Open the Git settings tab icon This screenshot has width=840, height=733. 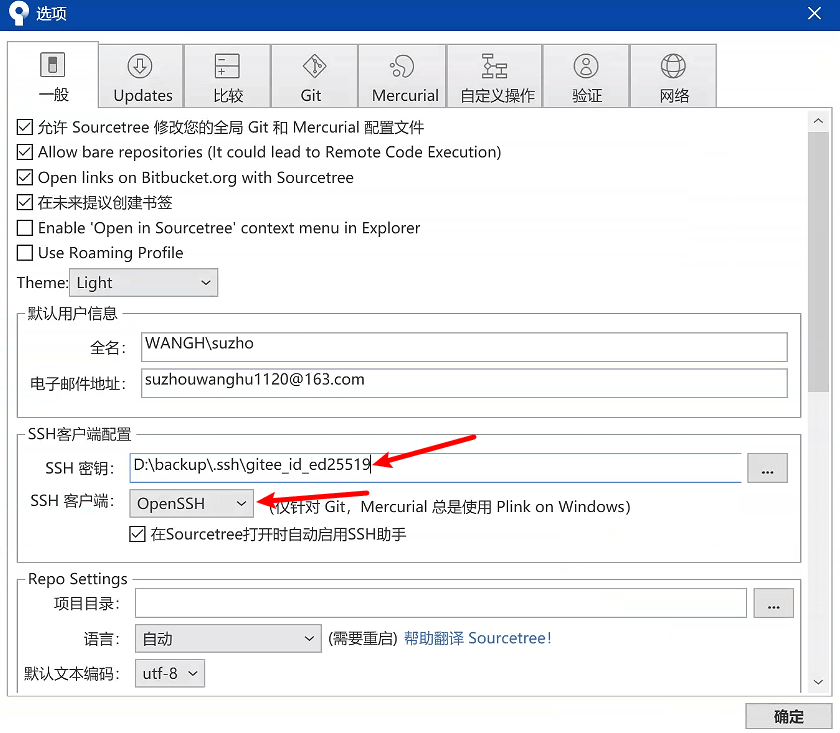click(314, 66)
